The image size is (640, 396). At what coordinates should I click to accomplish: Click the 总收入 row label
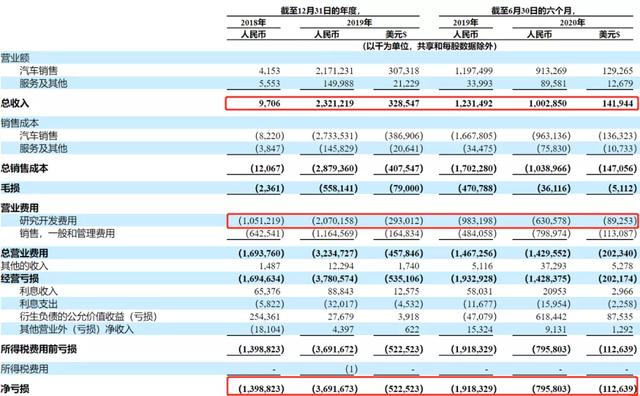[x=15, y=103]
